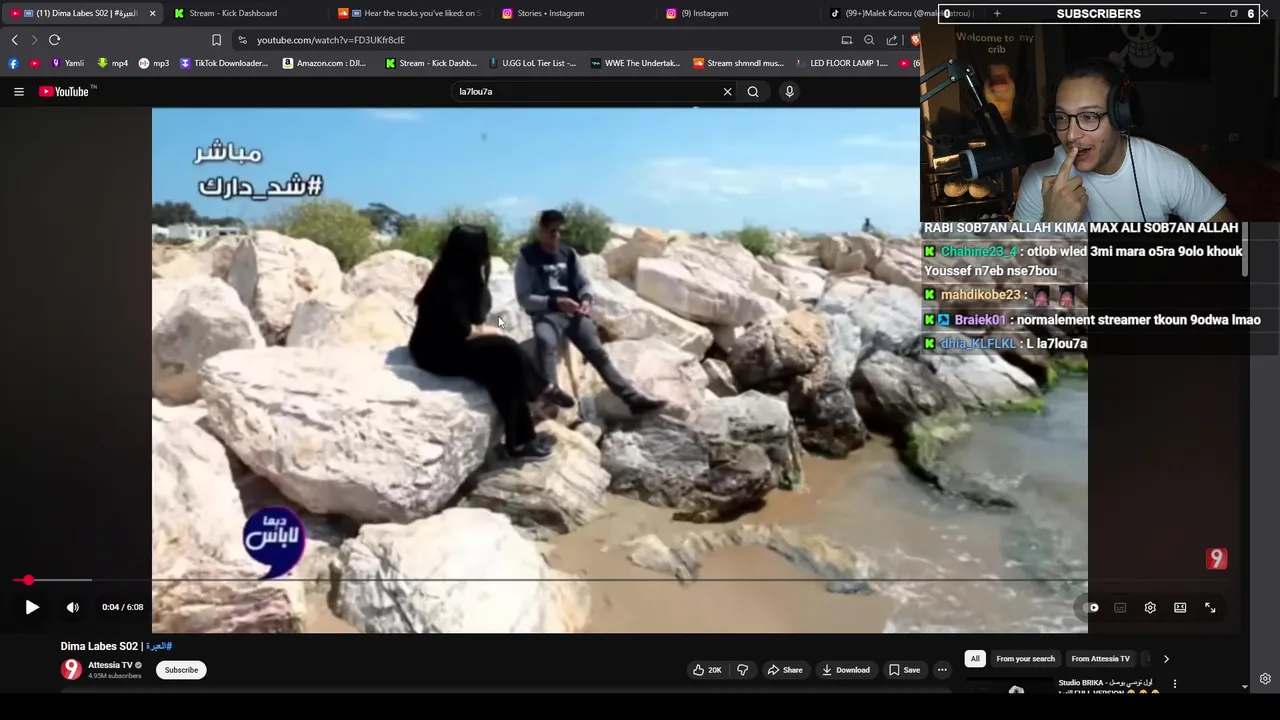
Task: Dislike the video
Action: pos(742,670)
